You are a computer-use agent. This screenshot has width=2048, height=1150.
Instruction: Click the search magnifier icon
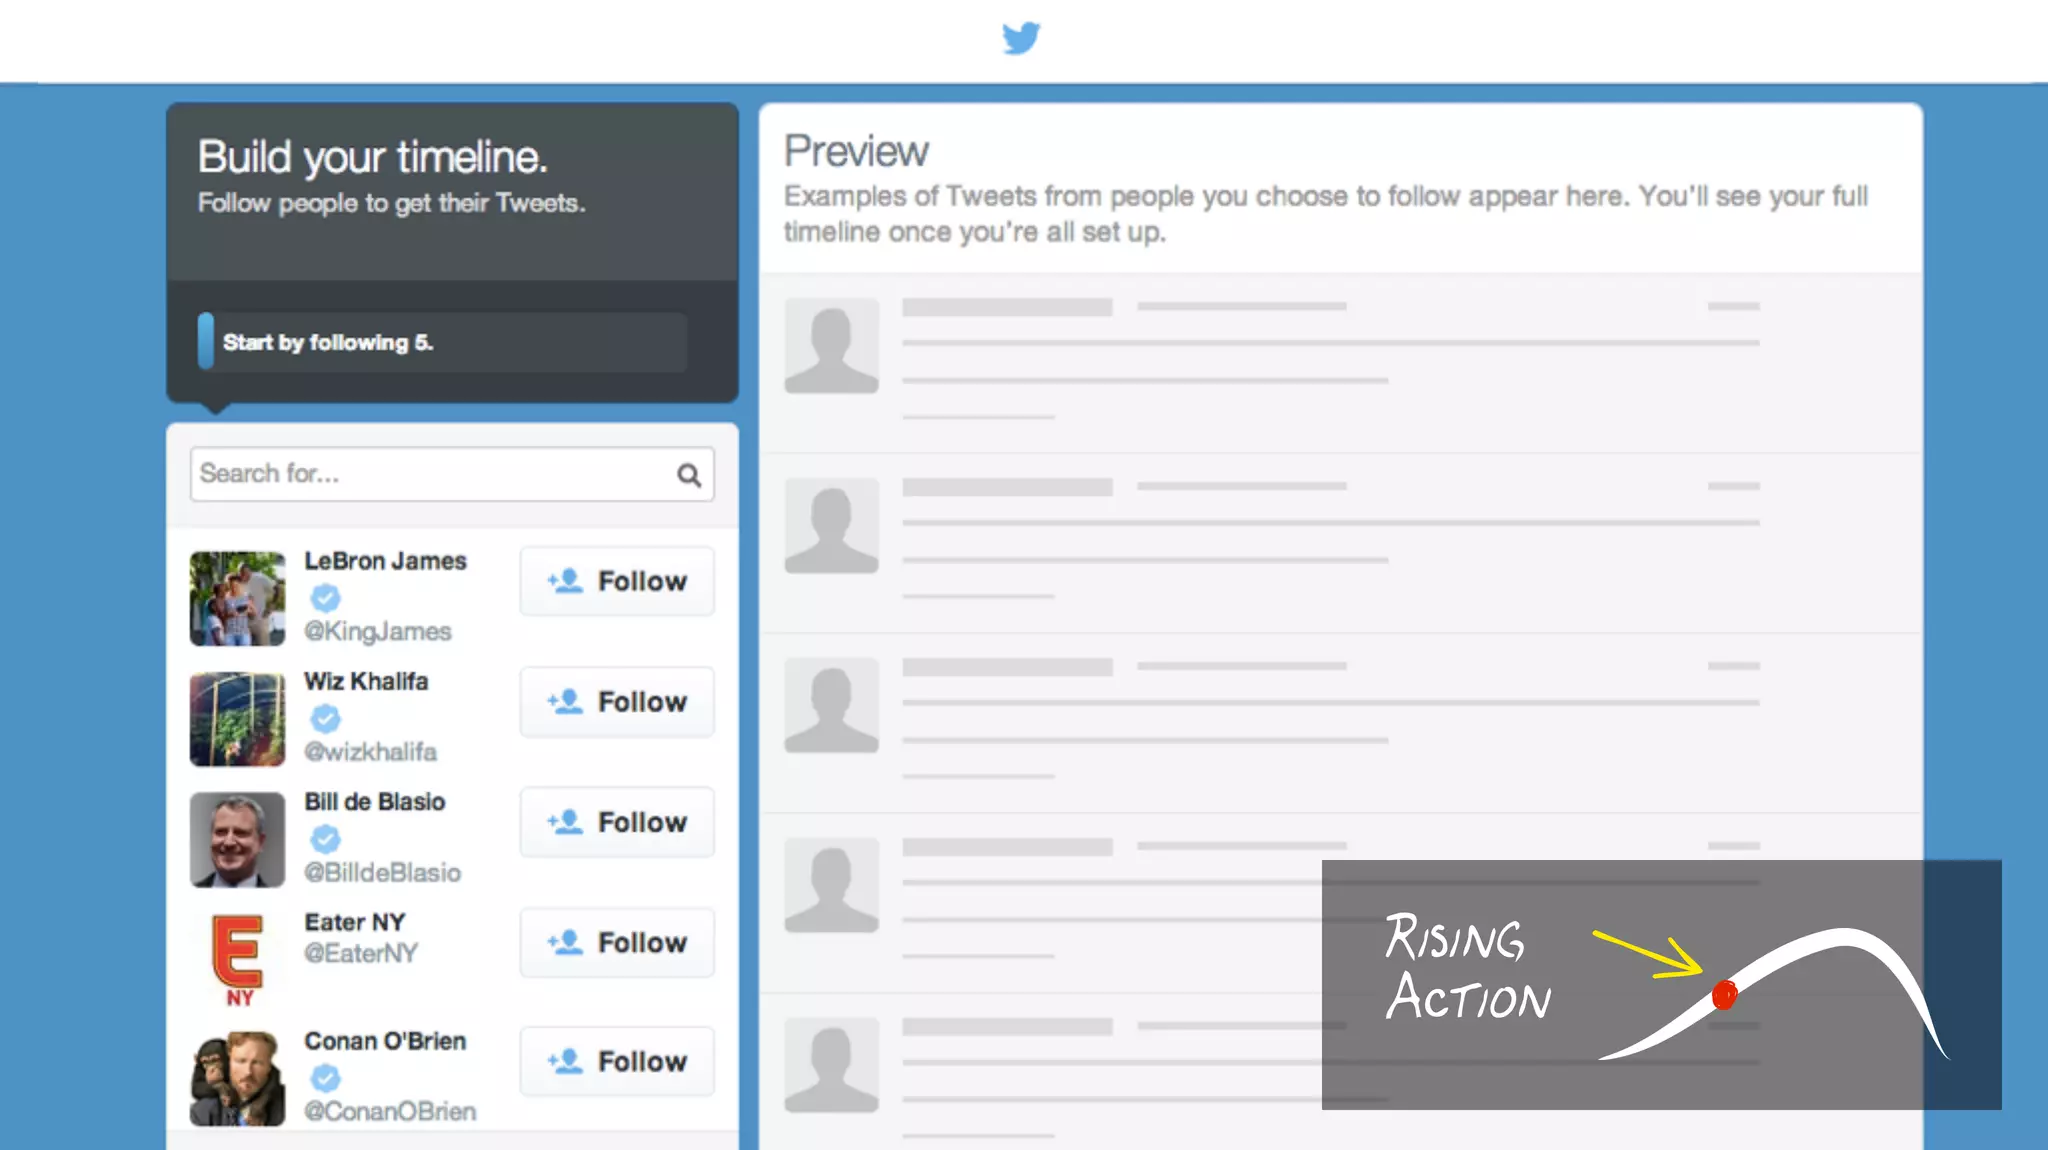point(689,475)
